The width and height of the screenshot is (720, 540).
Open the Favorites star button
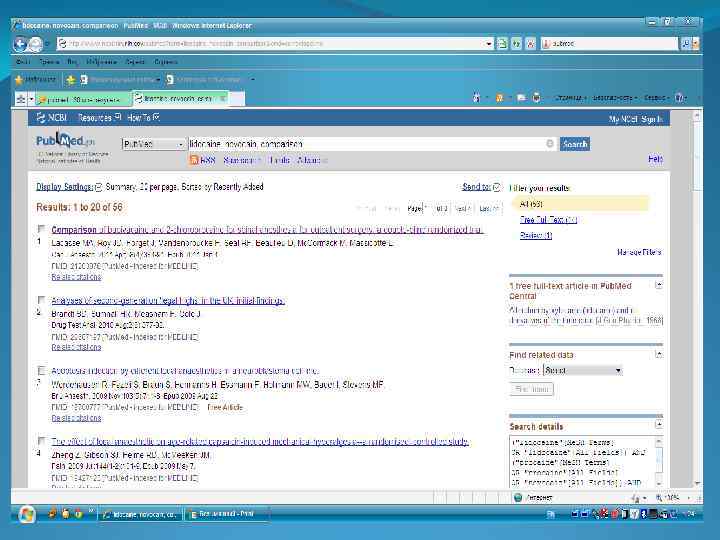[x=35, y=79]
